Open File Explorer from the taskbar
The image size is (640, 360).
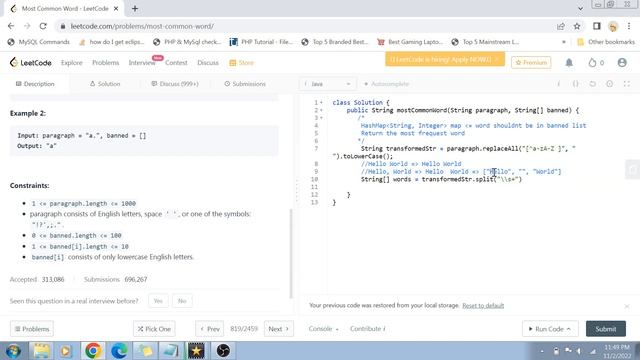click(x=41, y=351)
